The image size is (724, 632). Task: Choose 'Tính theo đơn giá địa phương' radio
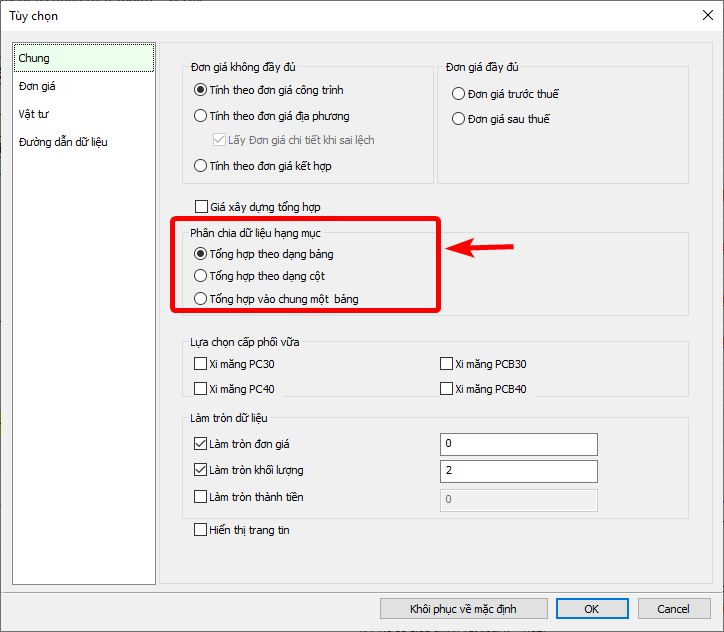pyautogui.click(x=201, y=116)
